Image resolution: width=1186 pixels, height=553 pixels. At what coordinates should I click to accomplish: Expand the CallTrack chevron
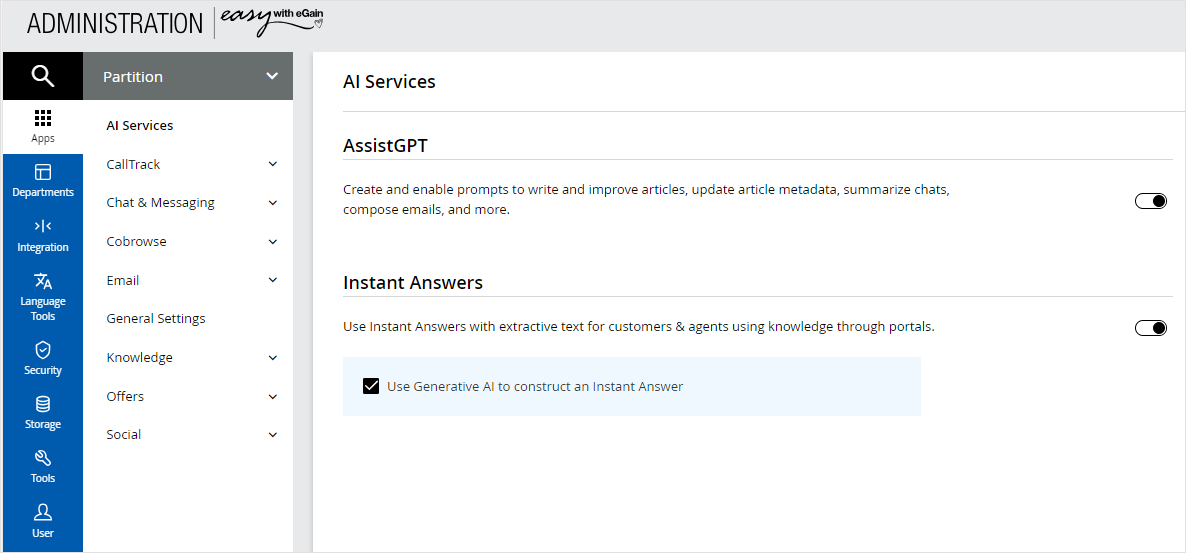(x=273, y=164)
